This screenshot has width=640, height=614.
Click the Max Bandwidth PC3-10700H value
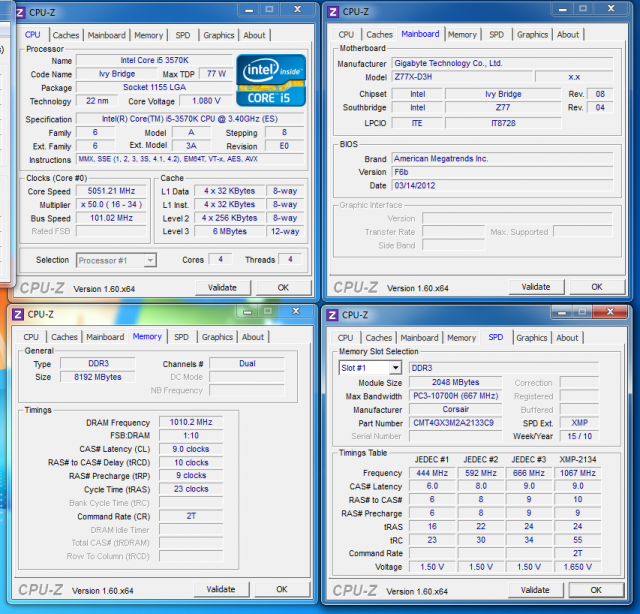coord(456,396)
